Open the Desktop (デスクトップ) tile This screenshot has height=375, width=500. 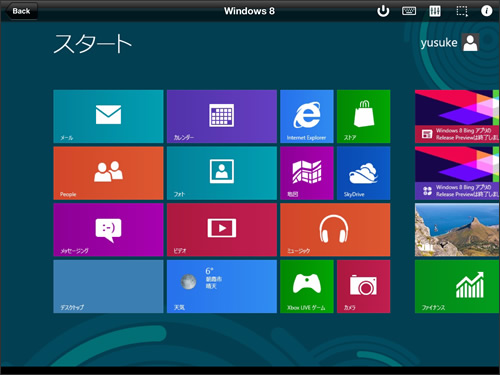[x=108, y=286]
